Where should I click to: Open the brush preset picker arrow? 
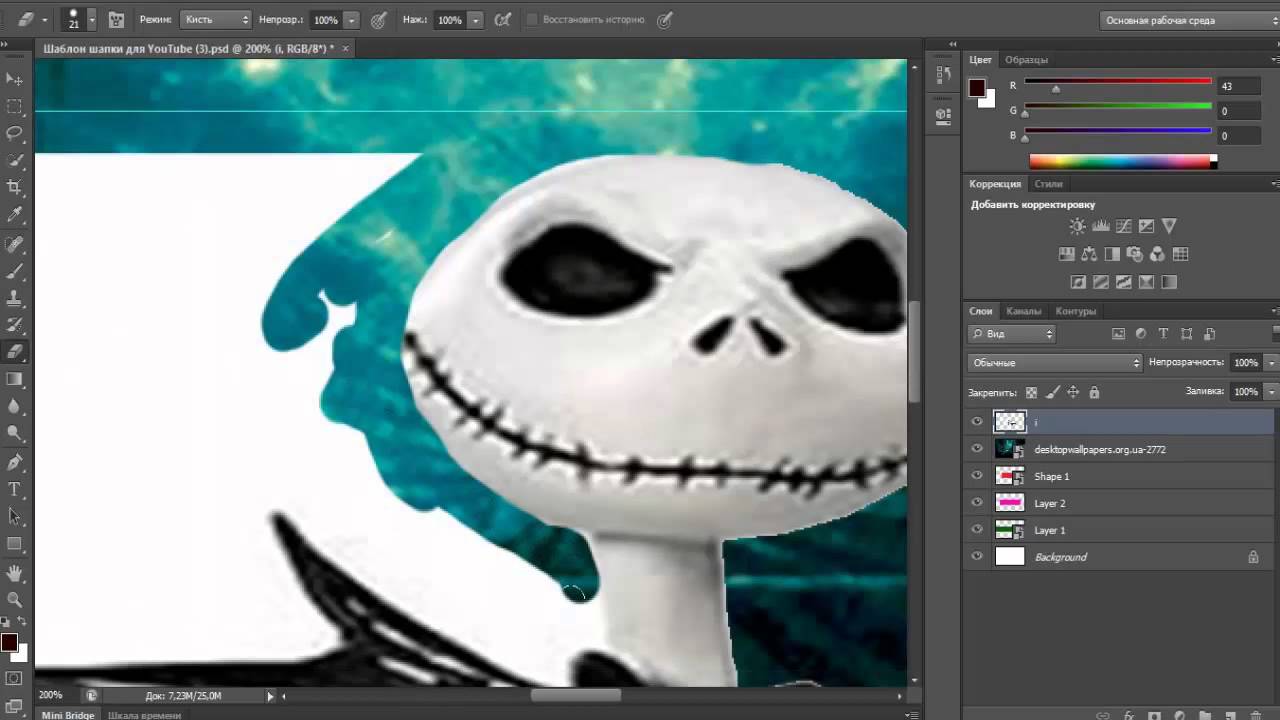pos(92,20)
